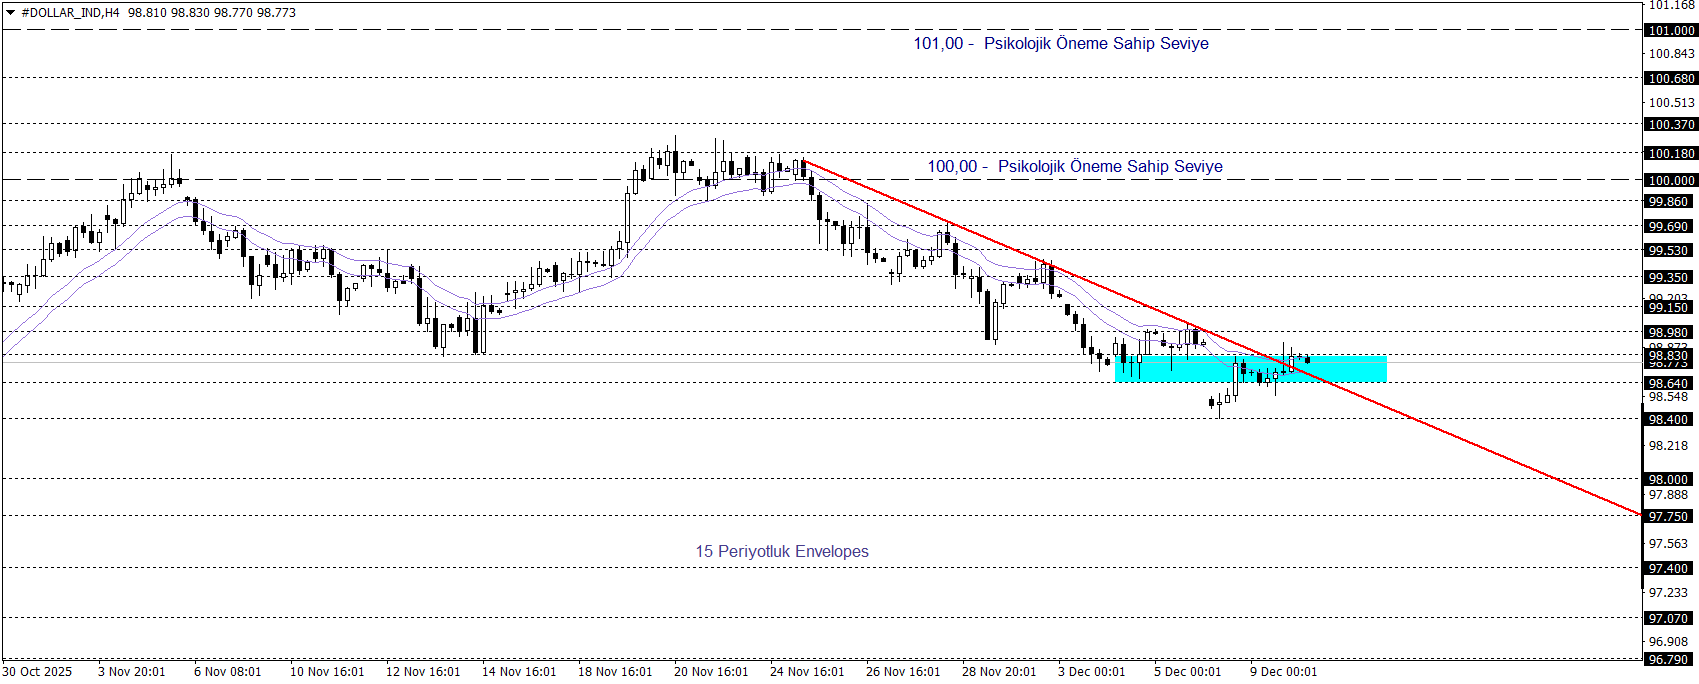Image resolution: width=1699 pixels, height=684 pixels.
Task: Click the #DOLLAR_IND,H4 symbol title
Action: [70, 13]
